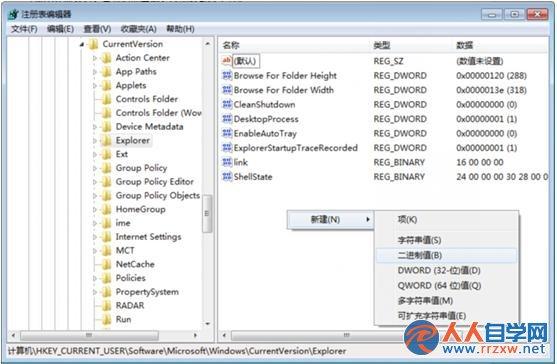Click the CleanShutdown DWORD value icon
The height and width of the screenshot is (364, 557).
[x=227, y=104]
